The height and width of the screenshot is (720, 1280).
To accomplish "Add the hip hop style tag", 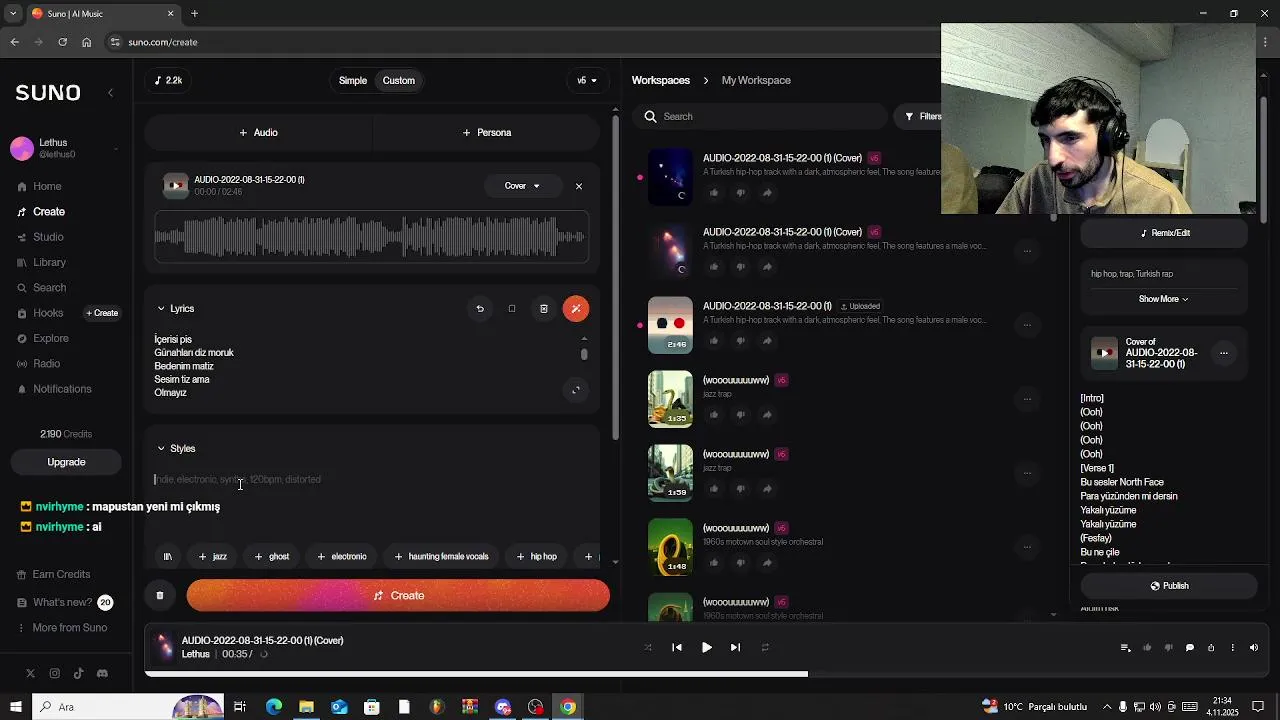I will pos(537,557).
